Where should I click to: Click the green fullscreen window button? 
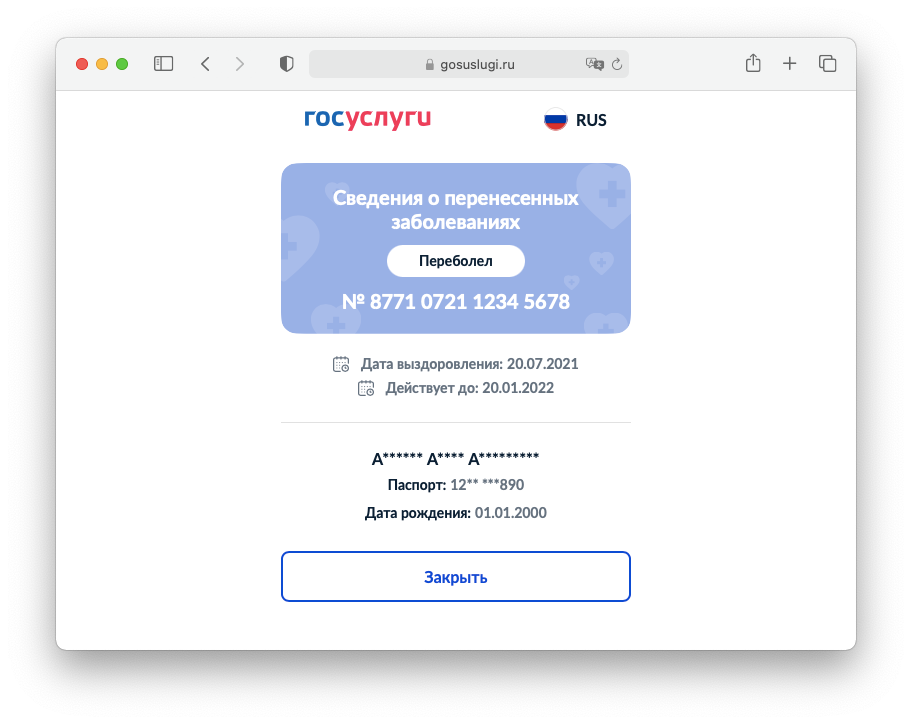point(122,64)
